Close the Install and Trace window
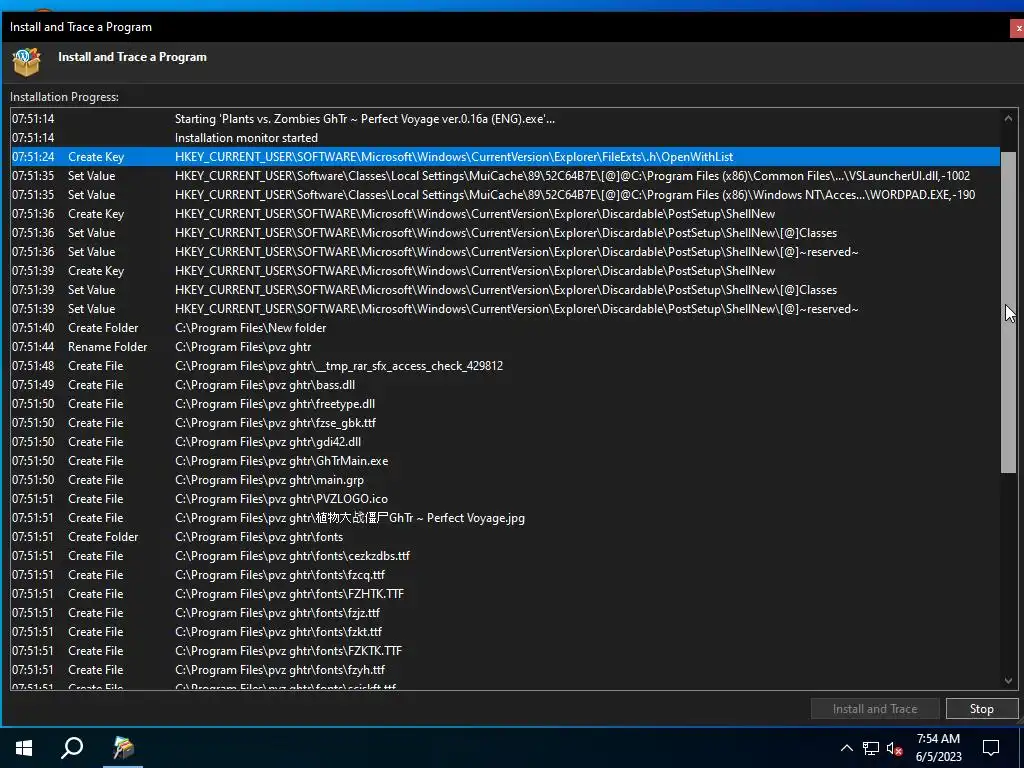The height and width of the screenshot is (768, 1024). coord(1017,28)
